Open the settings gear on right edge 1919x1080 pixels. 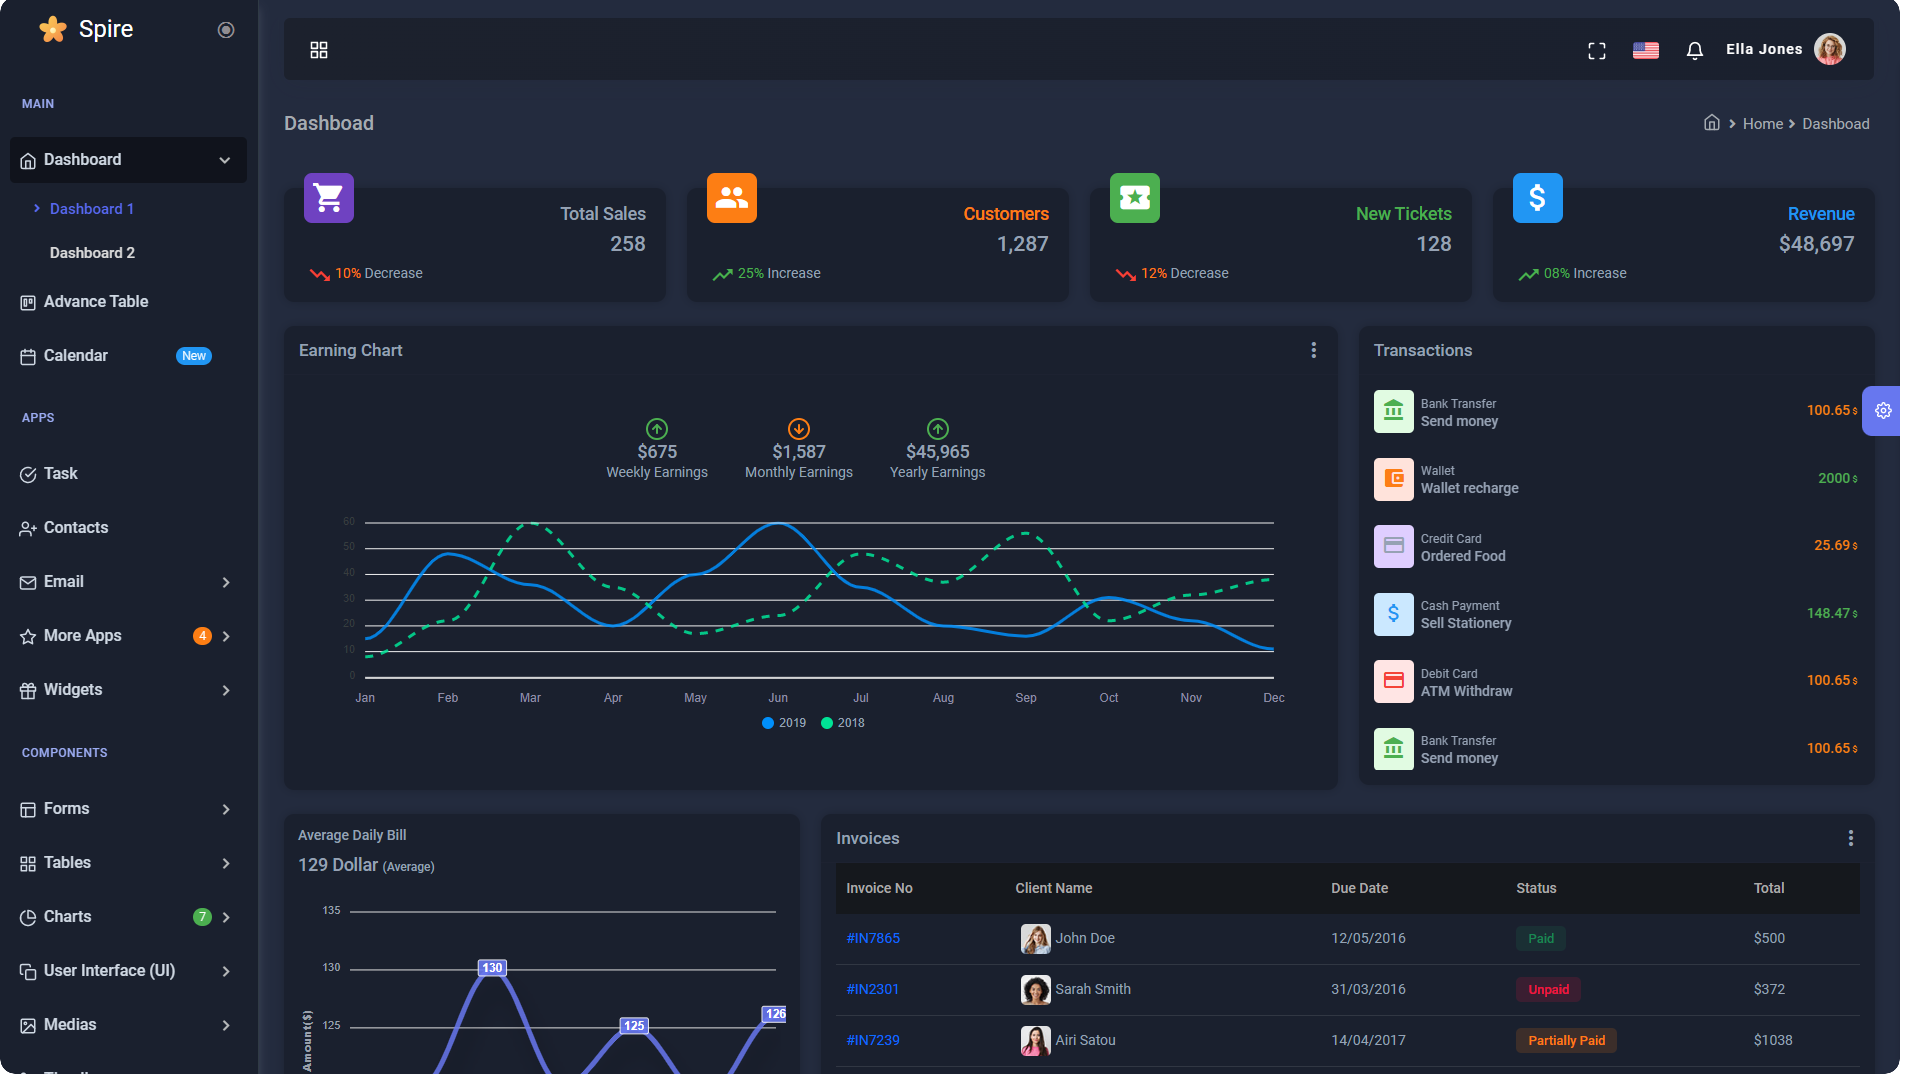click(x=1883, y=410)
